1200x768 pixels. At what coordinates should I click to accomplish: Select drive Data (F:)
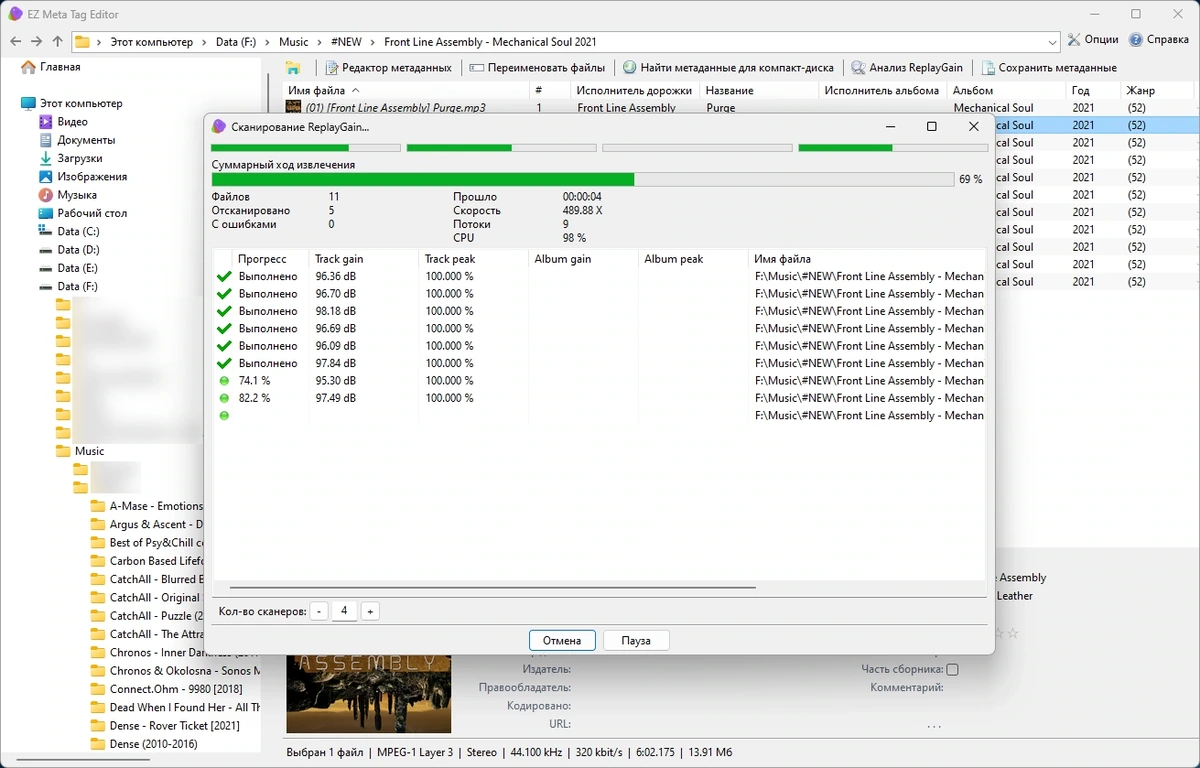point(69,286)
